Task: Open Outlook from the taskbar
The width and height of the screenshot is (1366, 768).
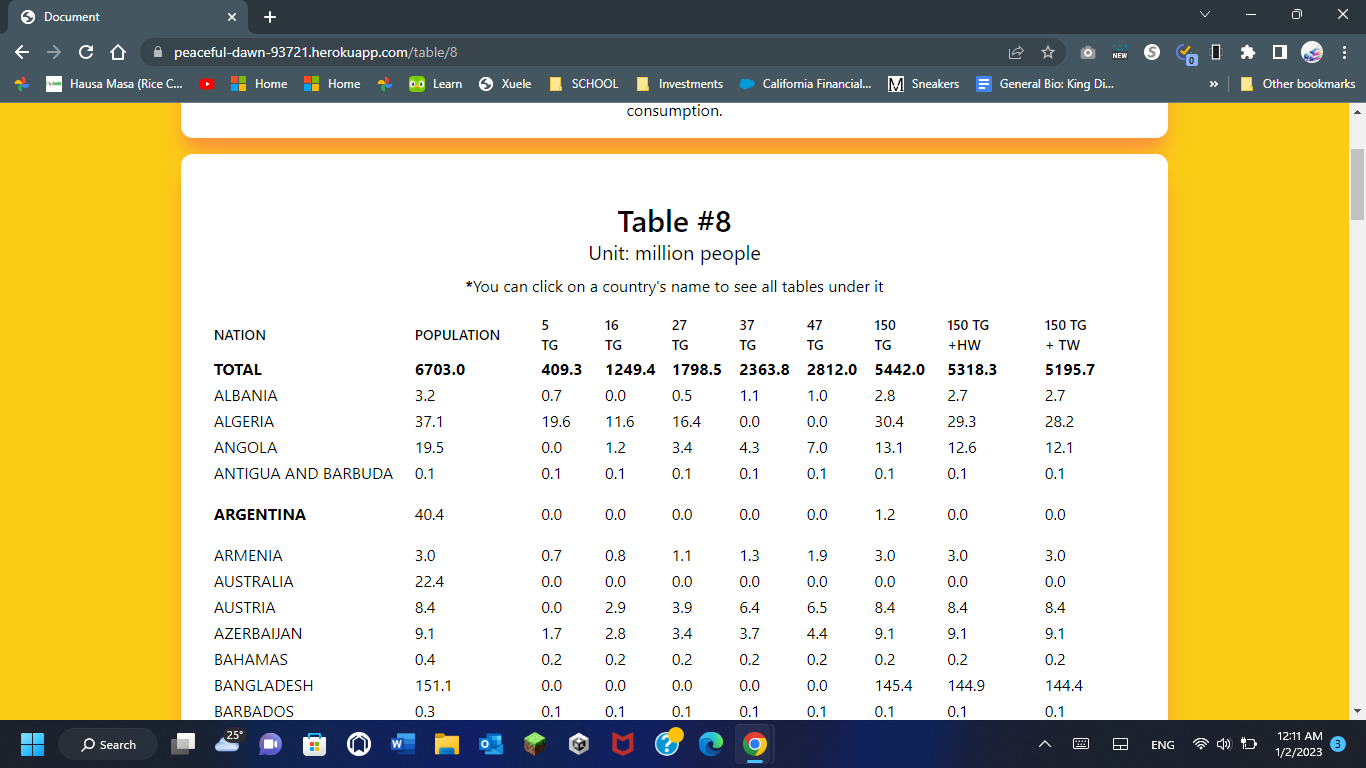Action: [x=490, y=744]
